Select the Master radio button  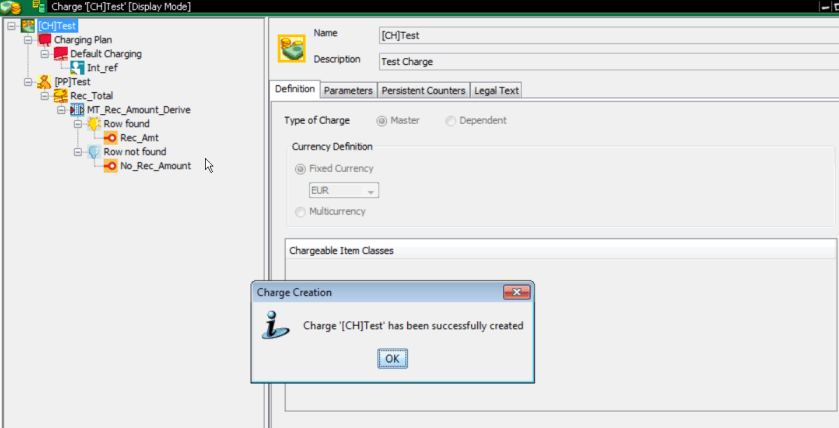[x=382, y=121]
